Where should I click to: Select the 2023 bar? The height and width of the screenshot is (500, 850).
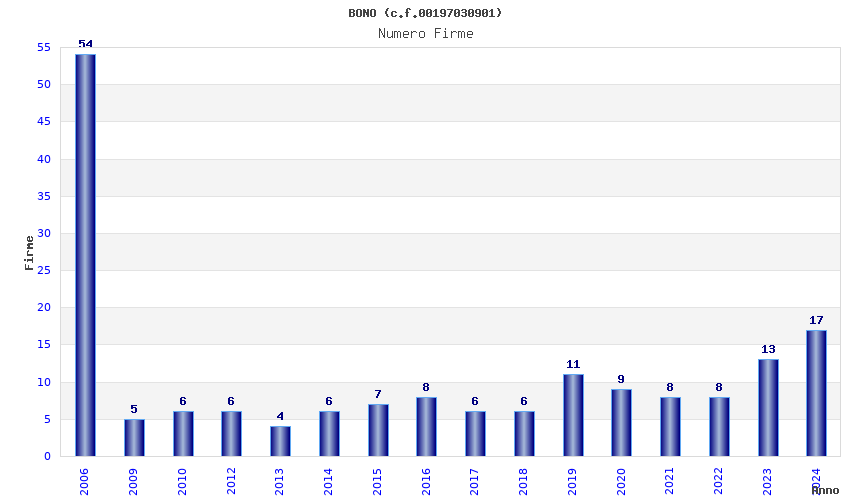coord(768,408)
